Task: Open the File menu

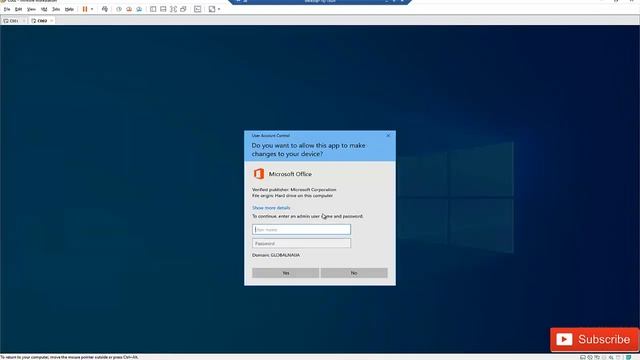Action: pos(7,9)
